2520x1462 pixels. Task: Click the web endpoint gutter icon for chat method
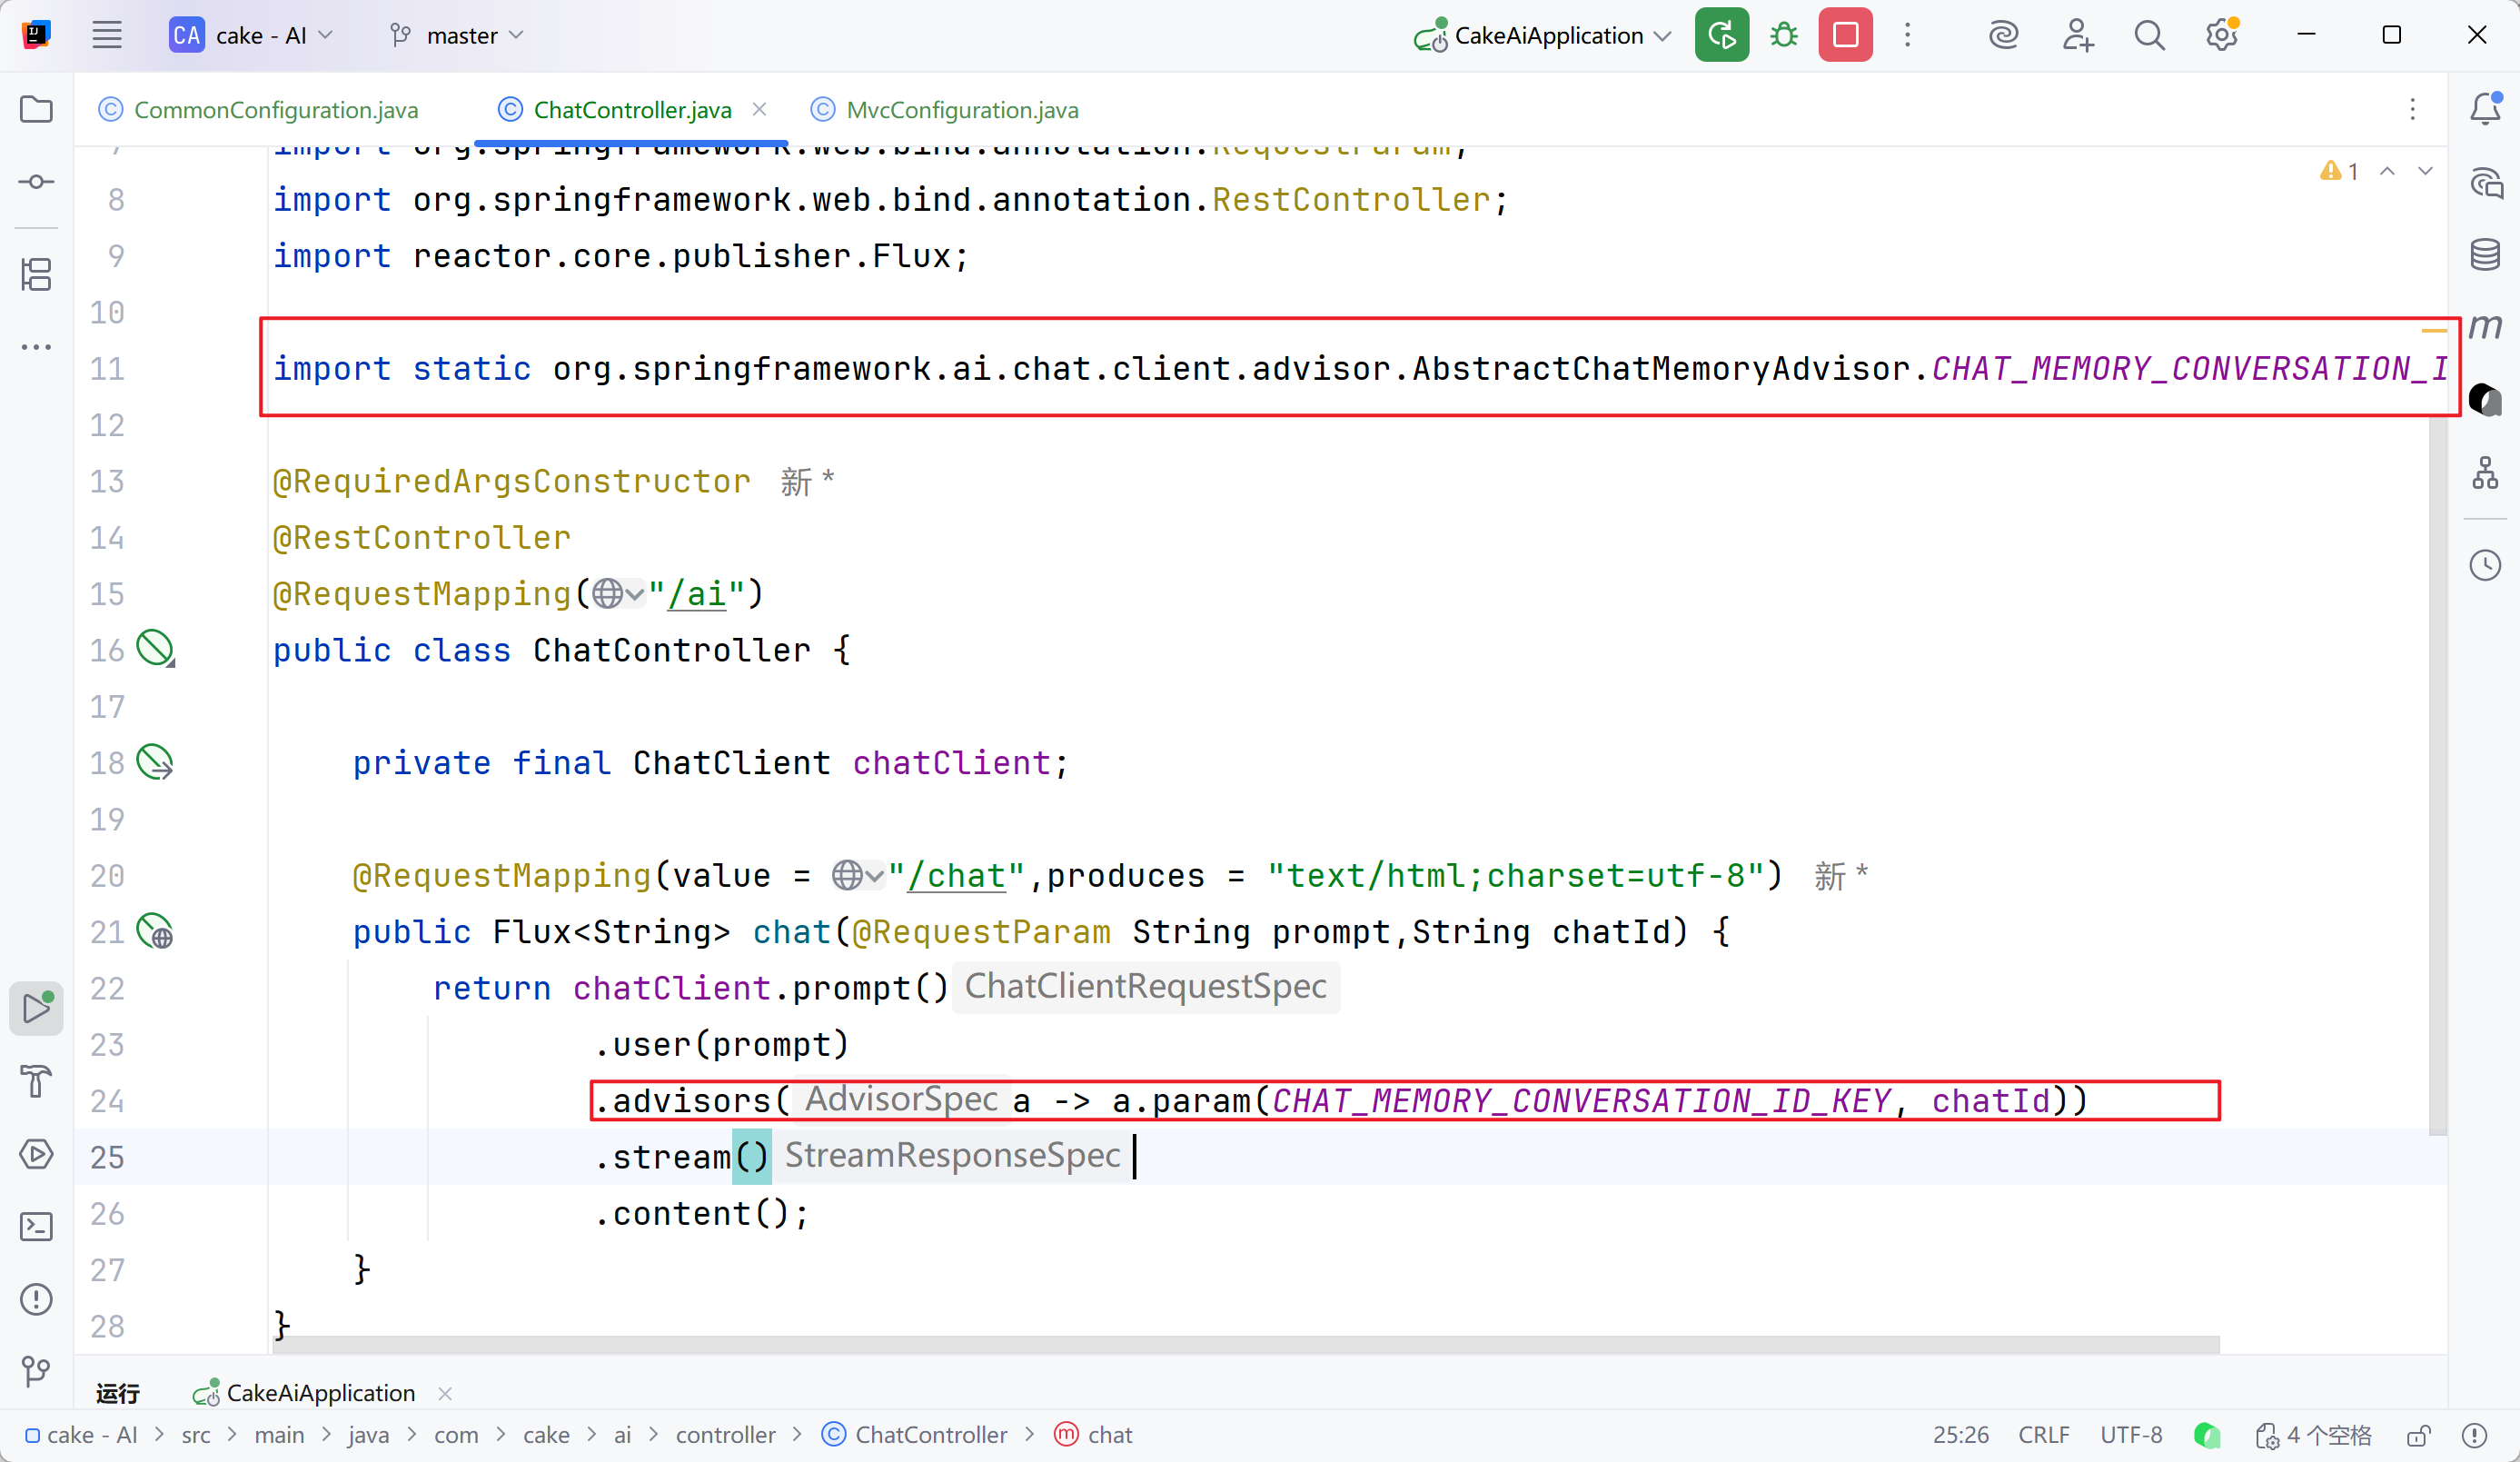(x=155, y=931)
